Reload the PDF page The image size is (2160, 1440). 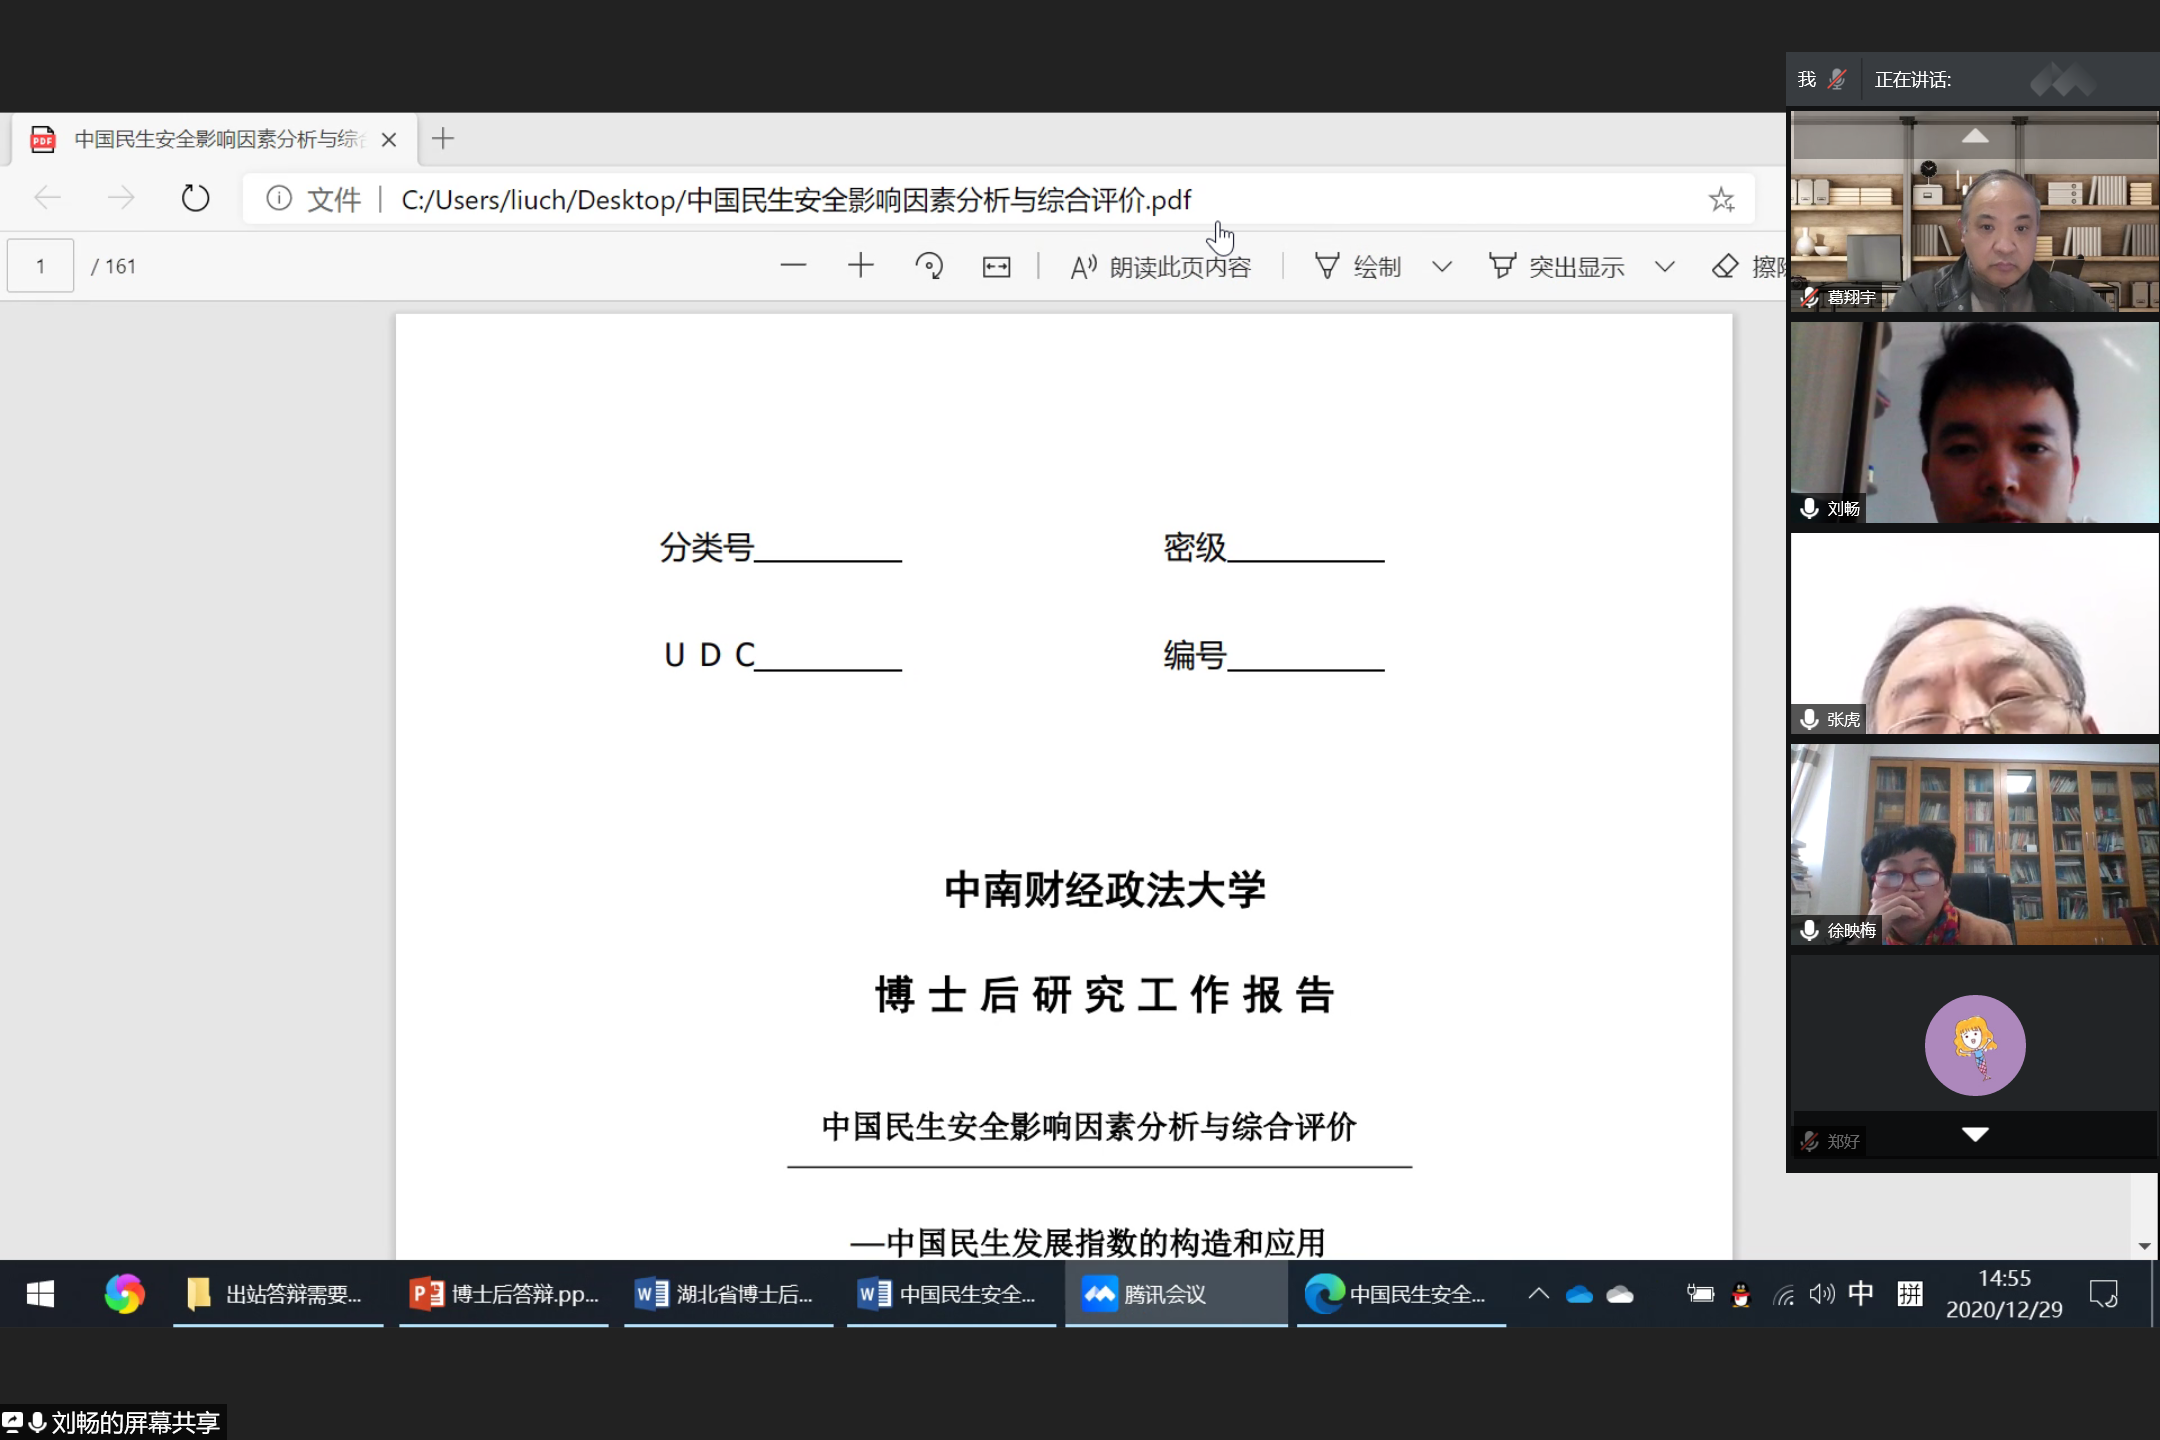click(195, 198)
